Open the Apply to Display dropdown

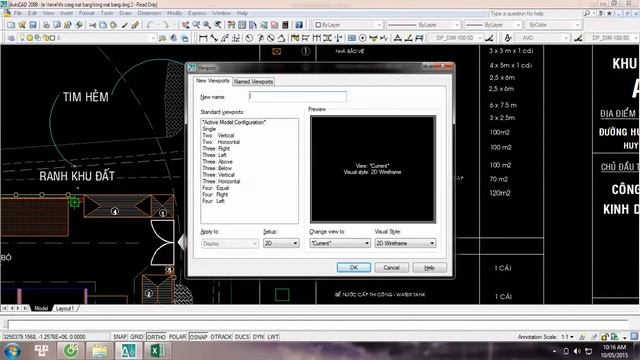coord(230,244)
